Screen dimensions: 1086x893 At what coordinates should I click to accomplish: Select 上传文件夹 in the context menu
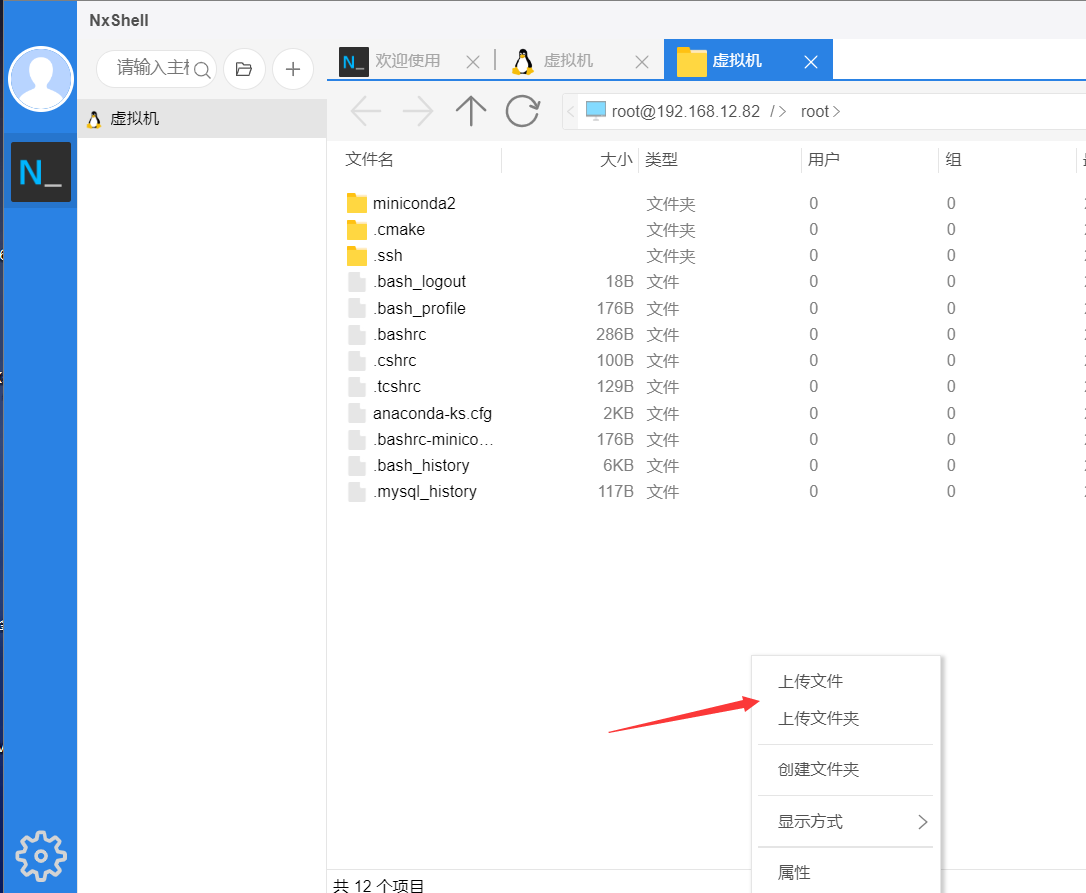811,716
